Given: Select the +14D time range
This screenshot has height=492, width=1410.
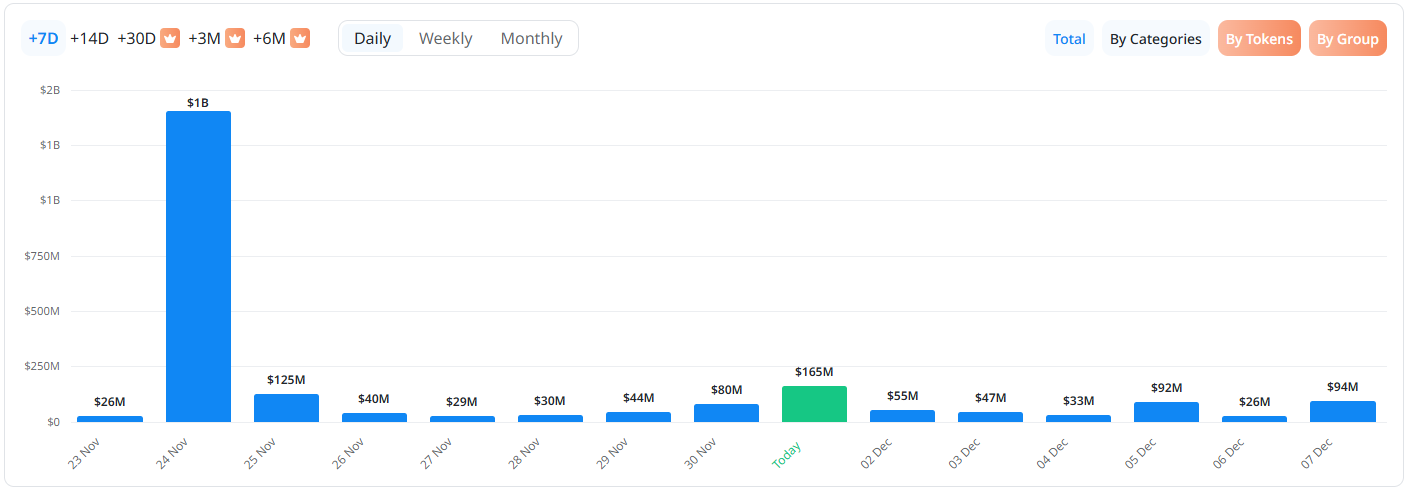Looking at the screenshot, I should [x=89, y=39].
